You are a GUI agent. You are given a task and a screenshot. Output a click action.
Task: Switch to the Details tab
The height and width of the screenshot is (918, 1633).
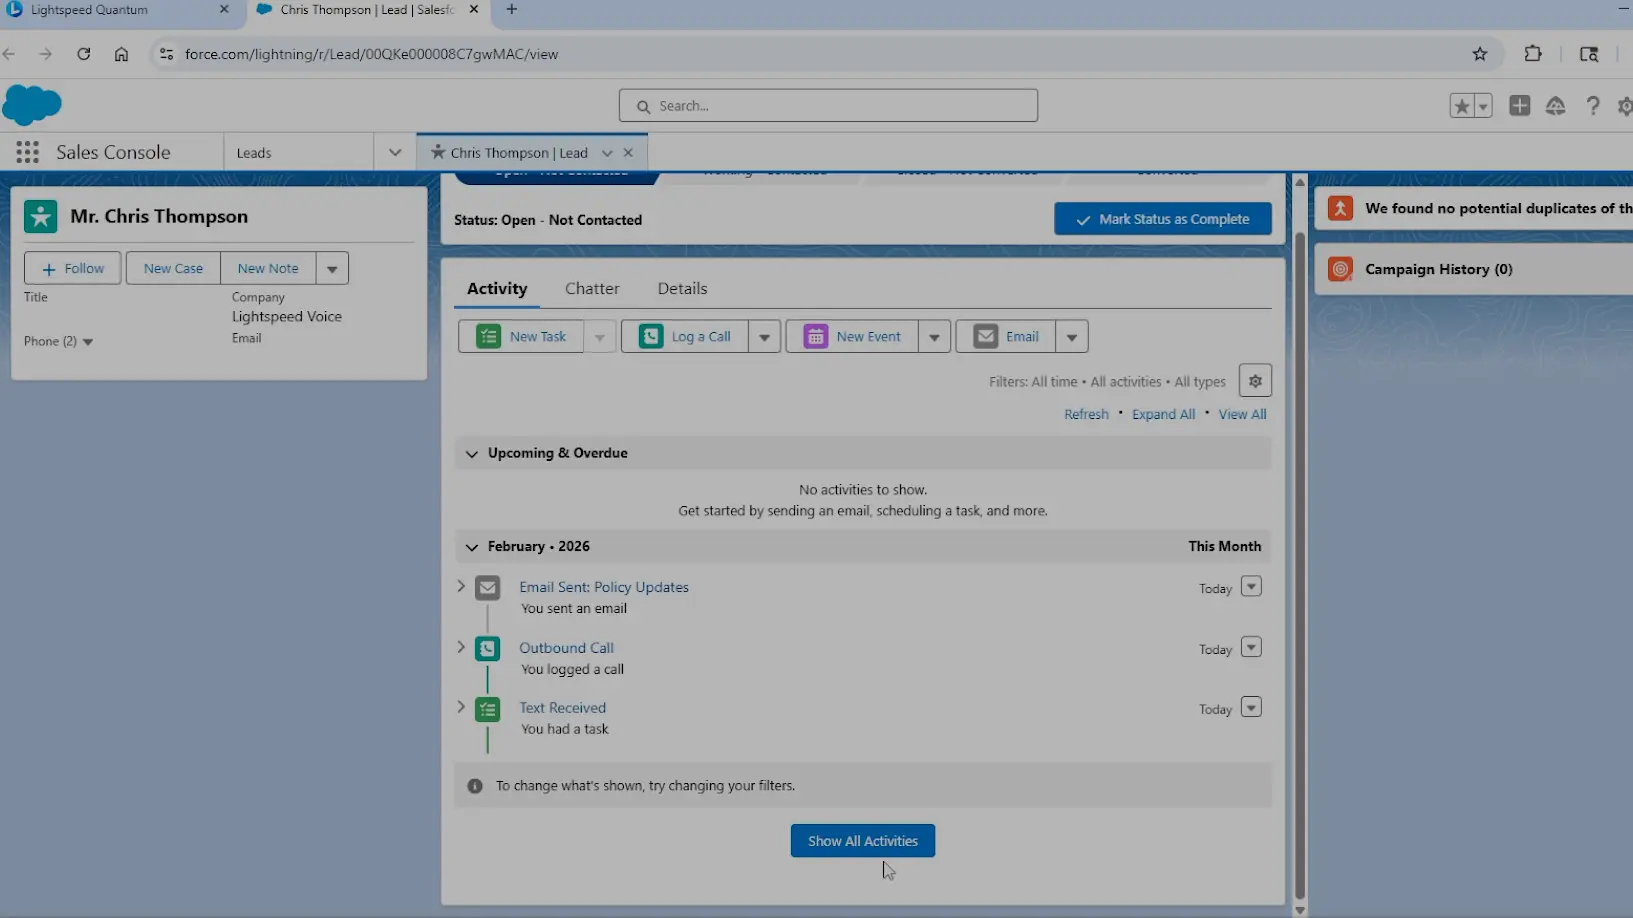tap(682, 289)
